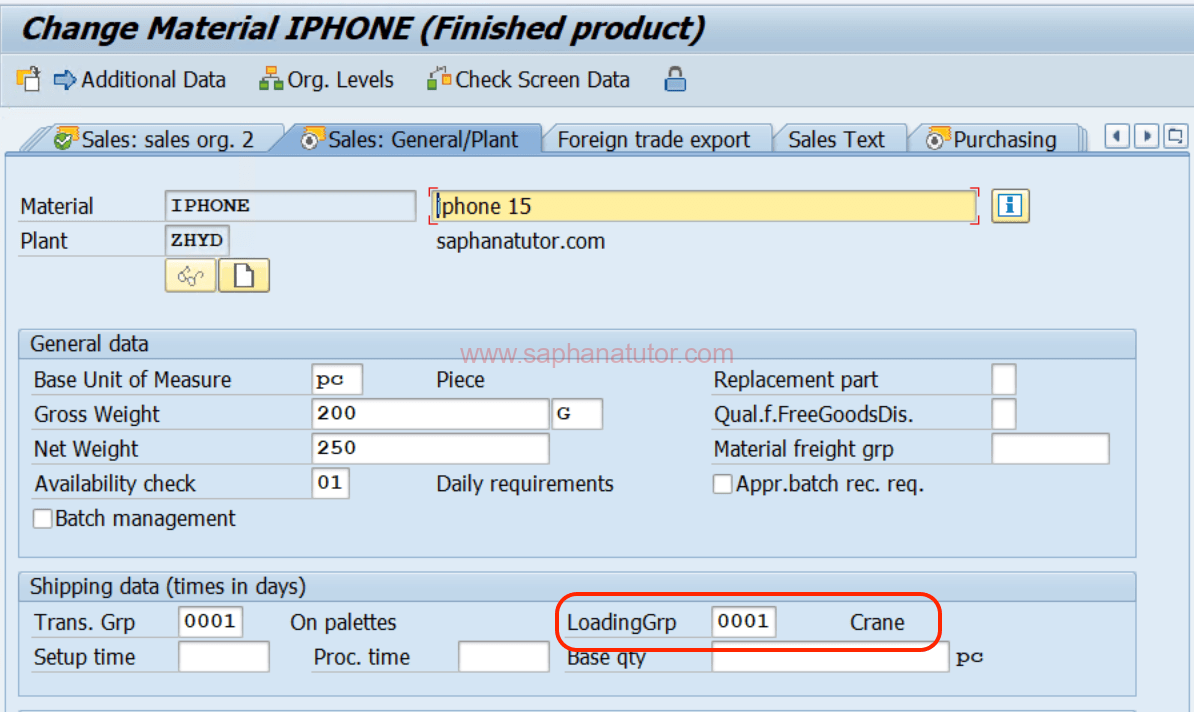This screenshot has width=1194, height=712.
Task: Click the Piece unit description text
Action: point(460,379)
